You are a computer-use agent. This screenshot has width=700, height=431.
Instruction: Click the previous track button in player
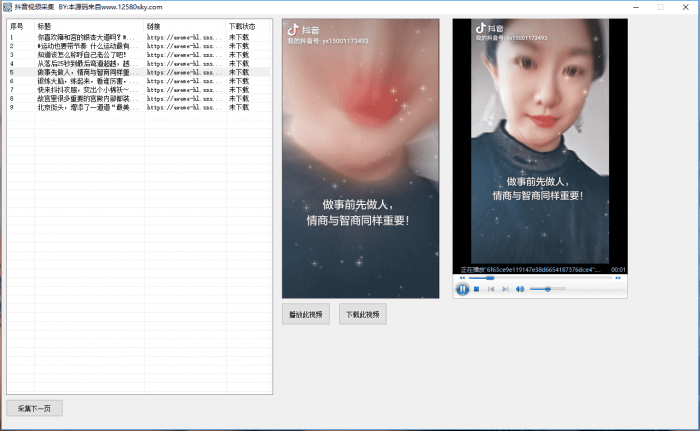[x=491, y=289]
